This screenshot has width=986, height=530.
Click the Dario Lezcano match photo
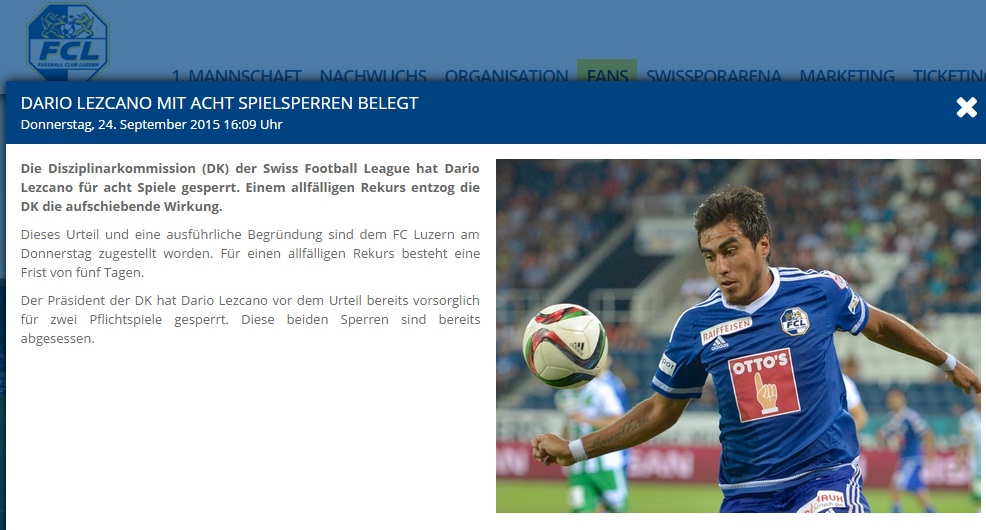[738, 336]
